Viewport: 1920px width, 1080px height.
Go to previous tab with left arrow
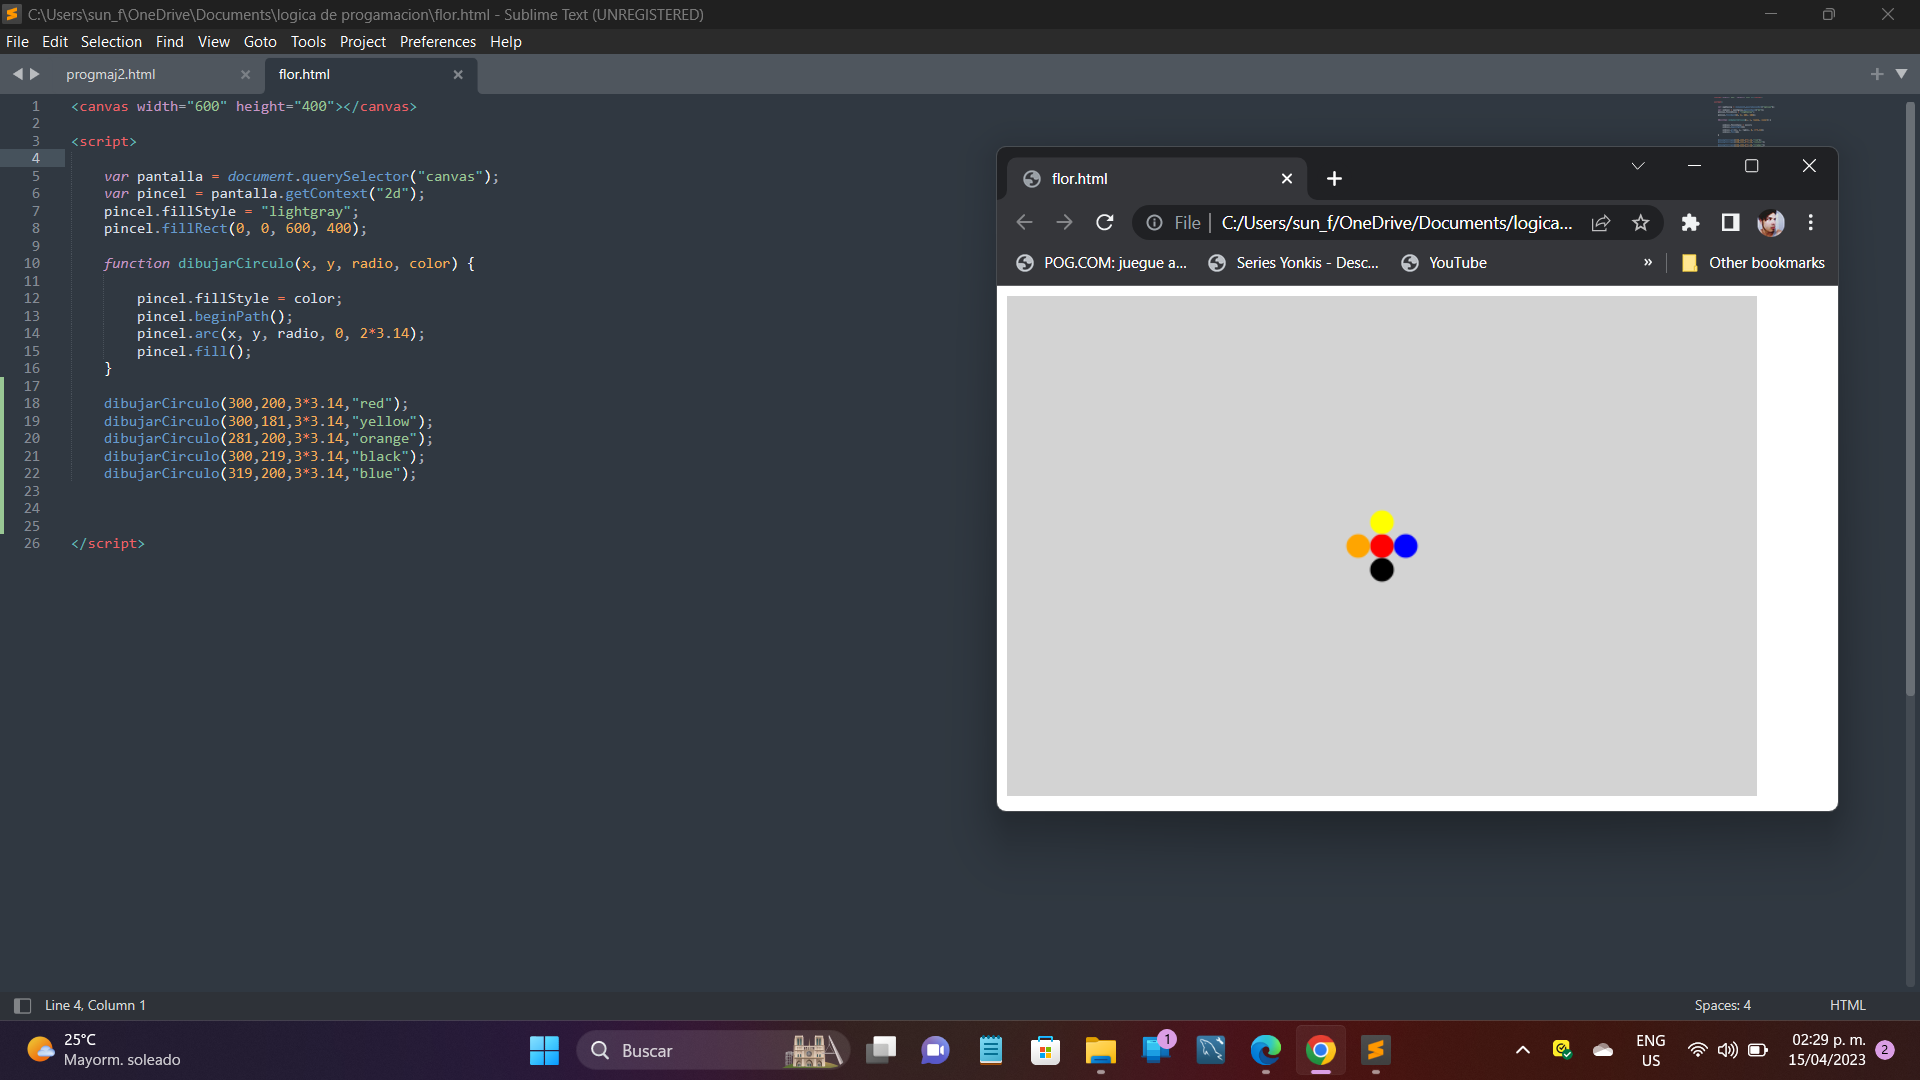(17, 74)
